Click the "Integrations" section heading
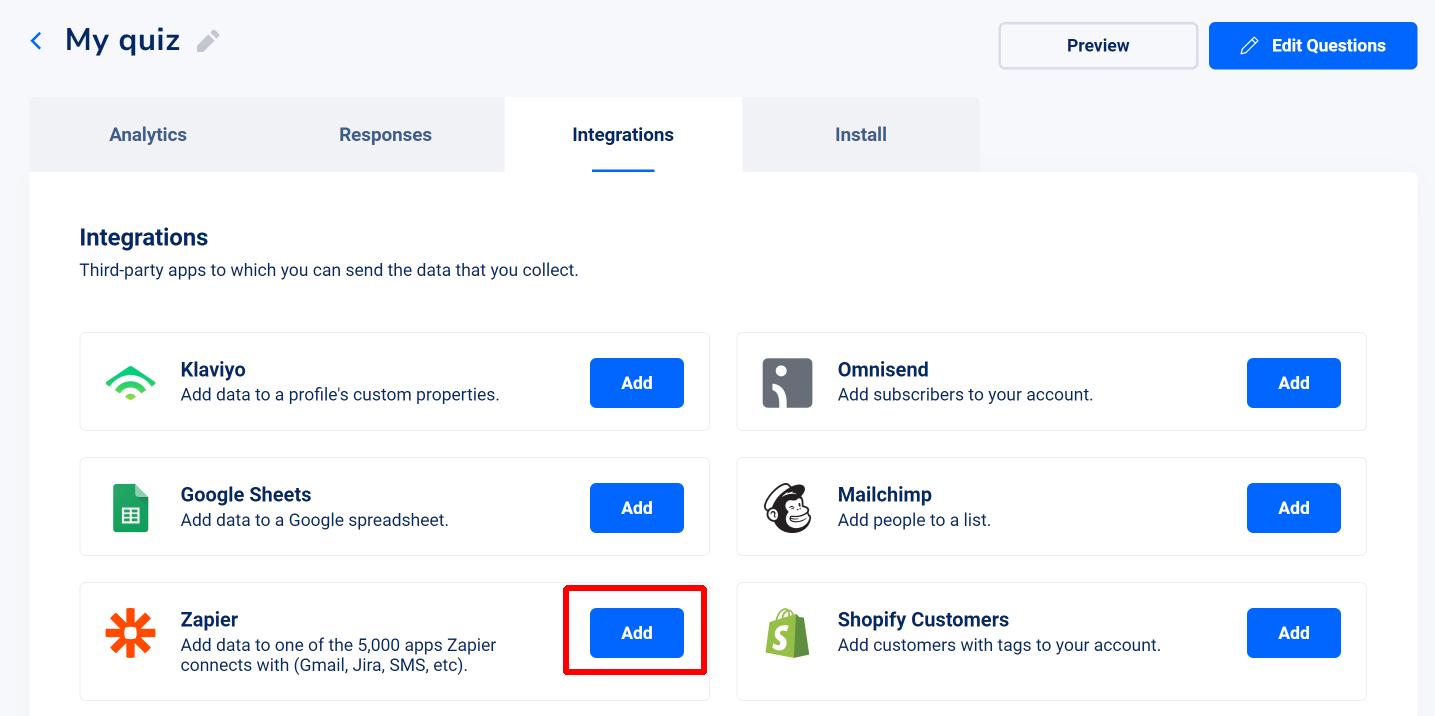1435x716 pixels. (144, 238)
